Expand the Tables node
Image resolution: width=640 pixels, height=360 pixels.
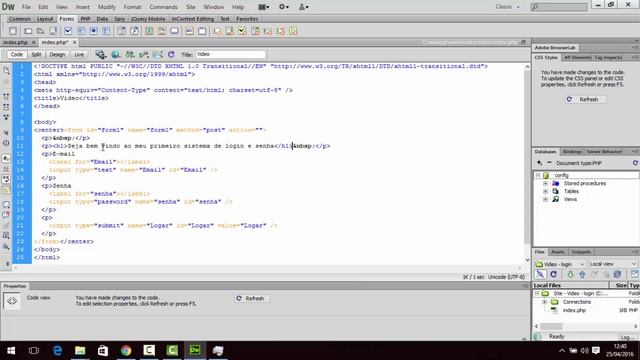[x=546, y=191]
